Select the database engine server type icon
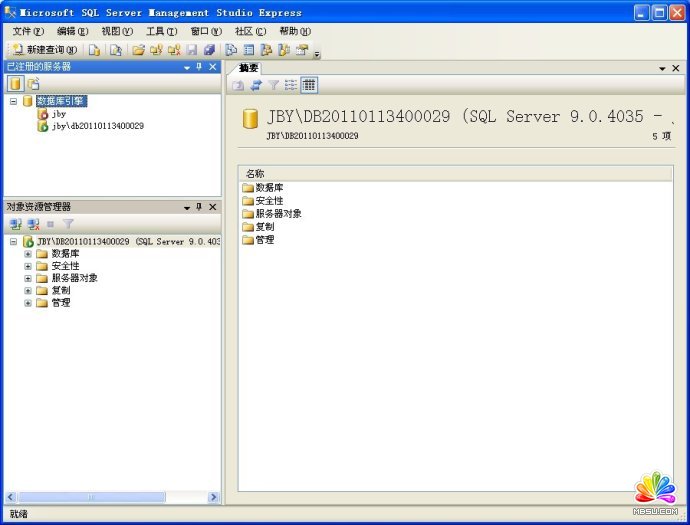690x525 pixels. point(15,83)
